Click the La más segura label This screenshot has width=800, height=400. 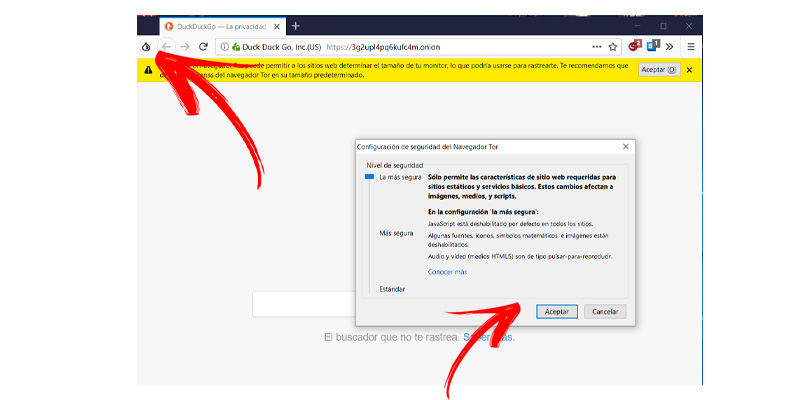401,178
